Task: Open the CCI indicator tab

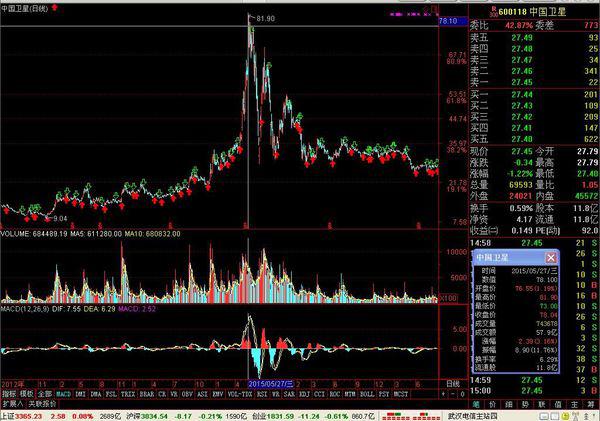Action: (320, 393)
